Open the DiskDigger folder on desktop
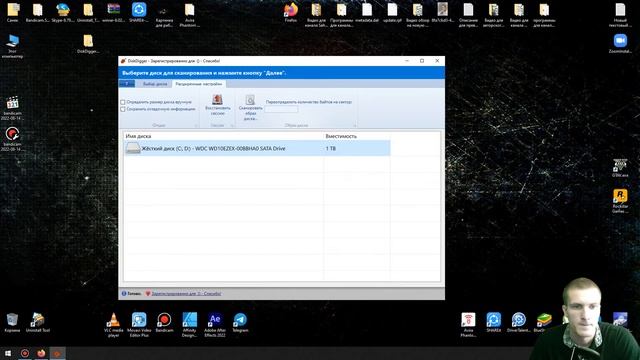Image resolution: width=640 pixels, height=360 pixels. click(x=88, y=44)
